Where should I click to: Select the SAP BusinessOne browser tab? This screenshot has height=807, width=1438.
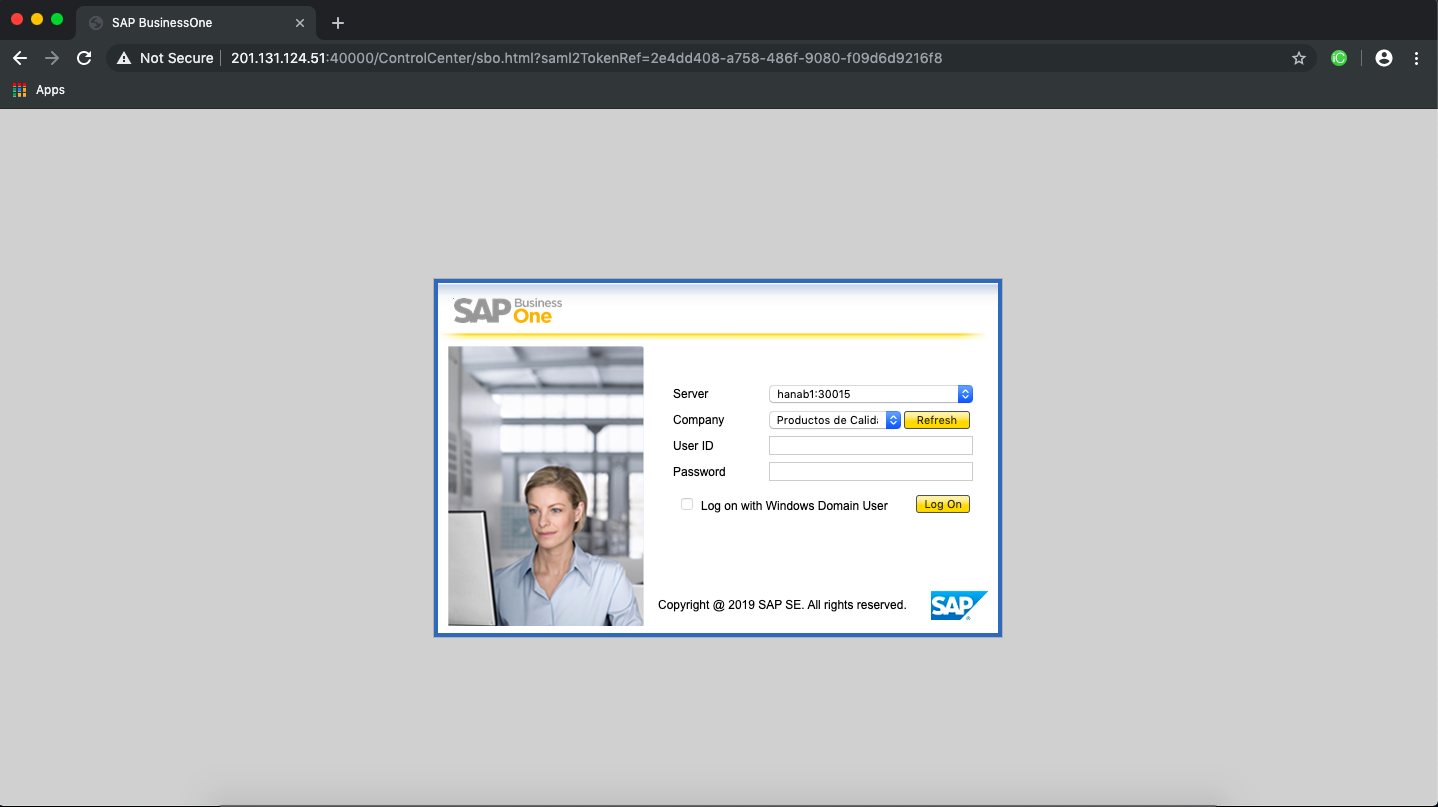(x=197, y=23)
